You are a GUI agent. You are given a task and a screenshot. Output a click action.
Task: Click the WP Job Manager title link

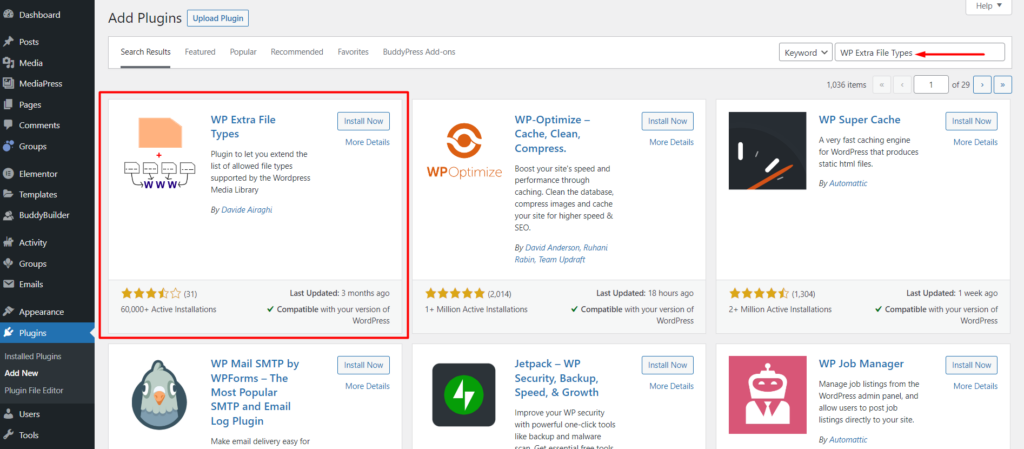(861, 364)
